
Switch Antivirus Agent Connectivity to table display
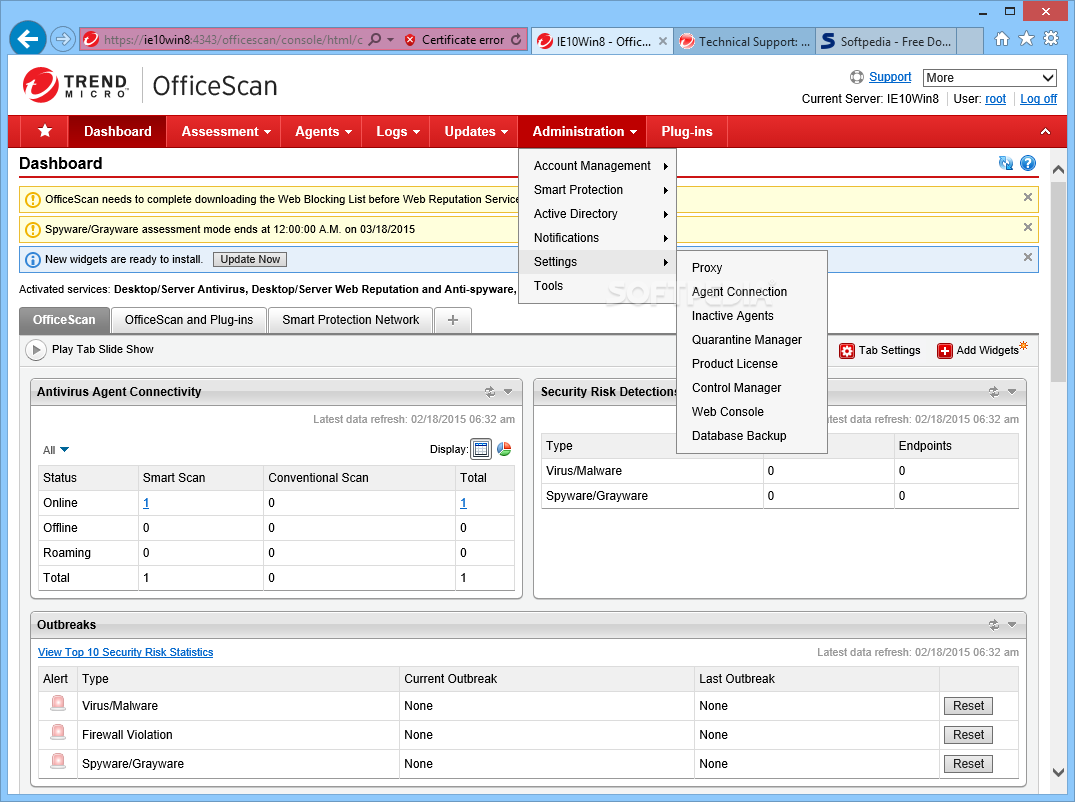[x=481, y=449]
